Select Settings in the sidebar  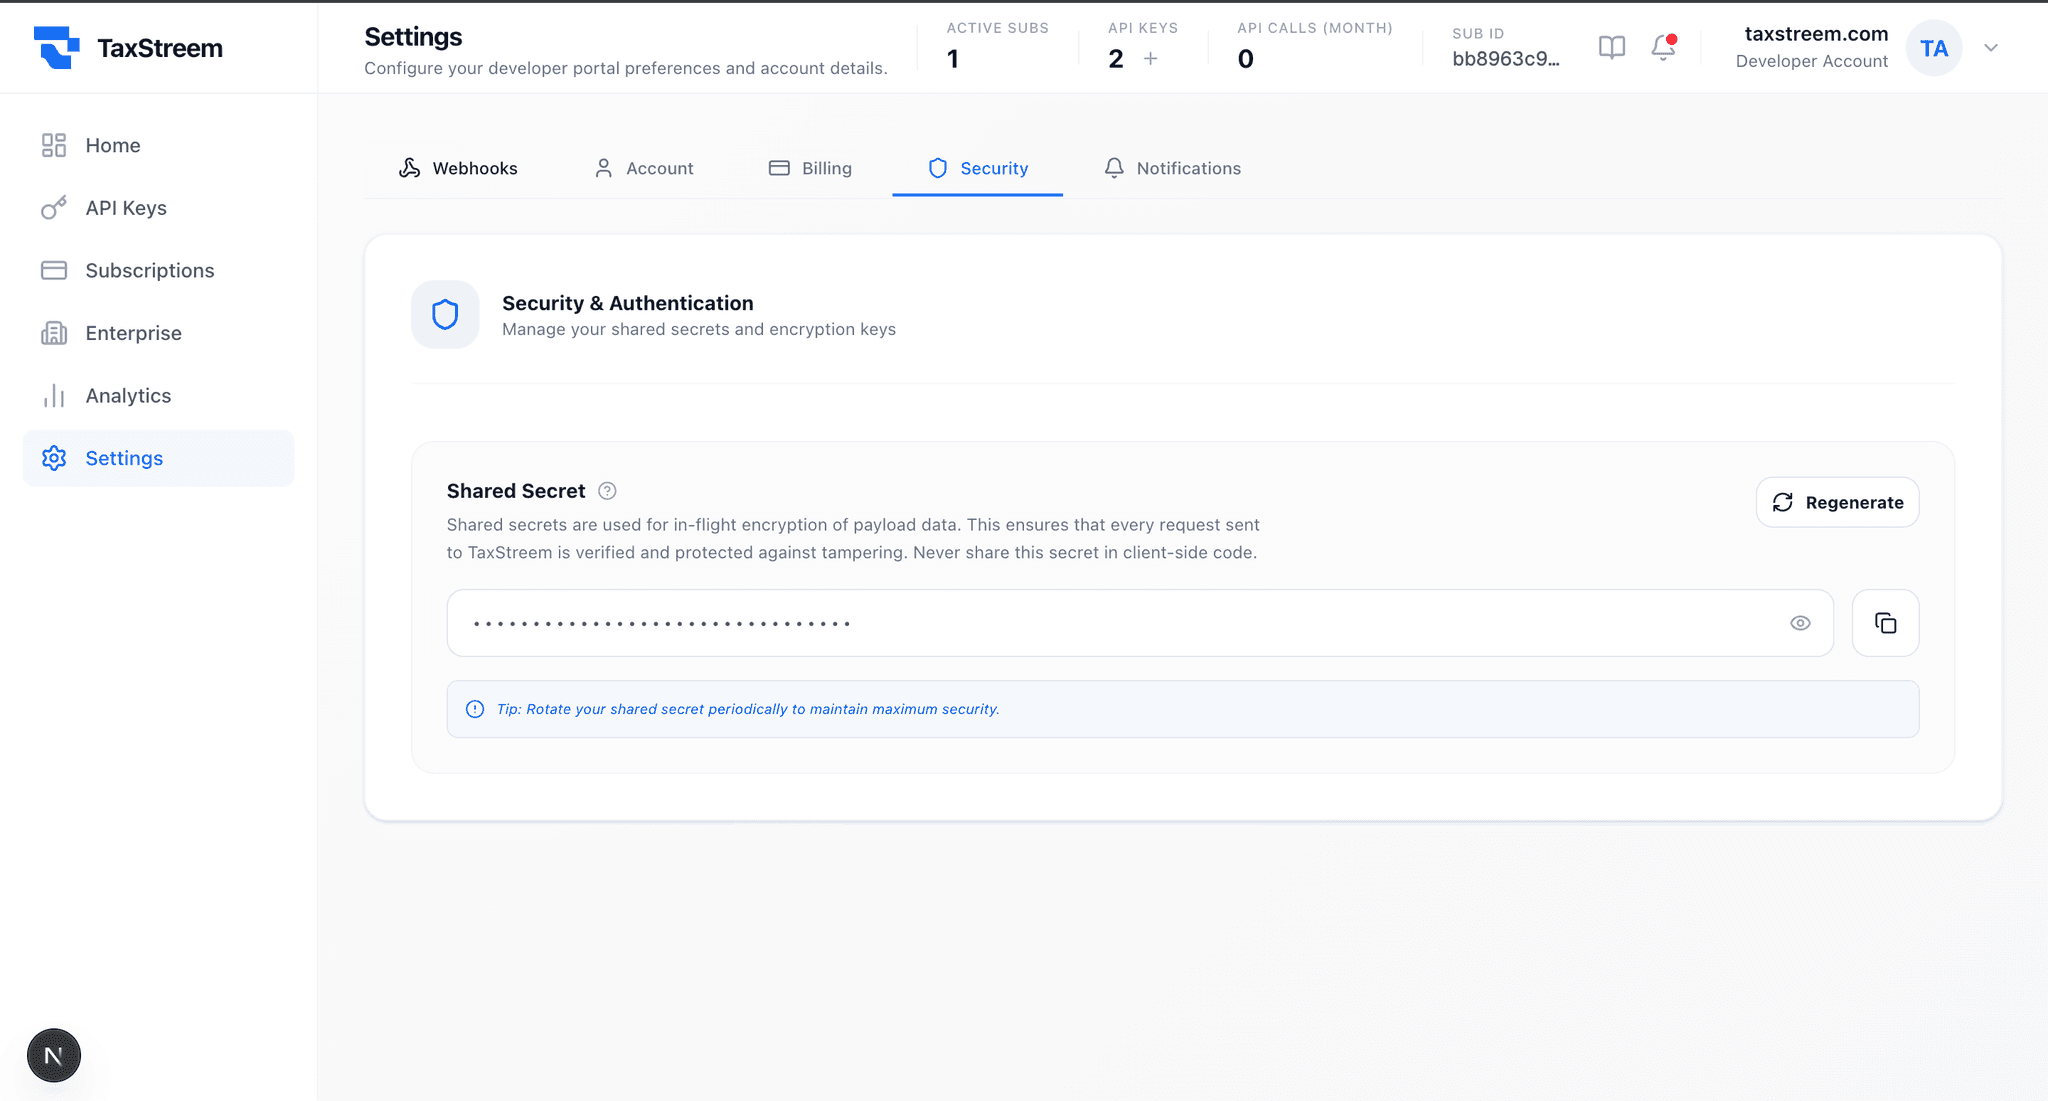[159, 458]
